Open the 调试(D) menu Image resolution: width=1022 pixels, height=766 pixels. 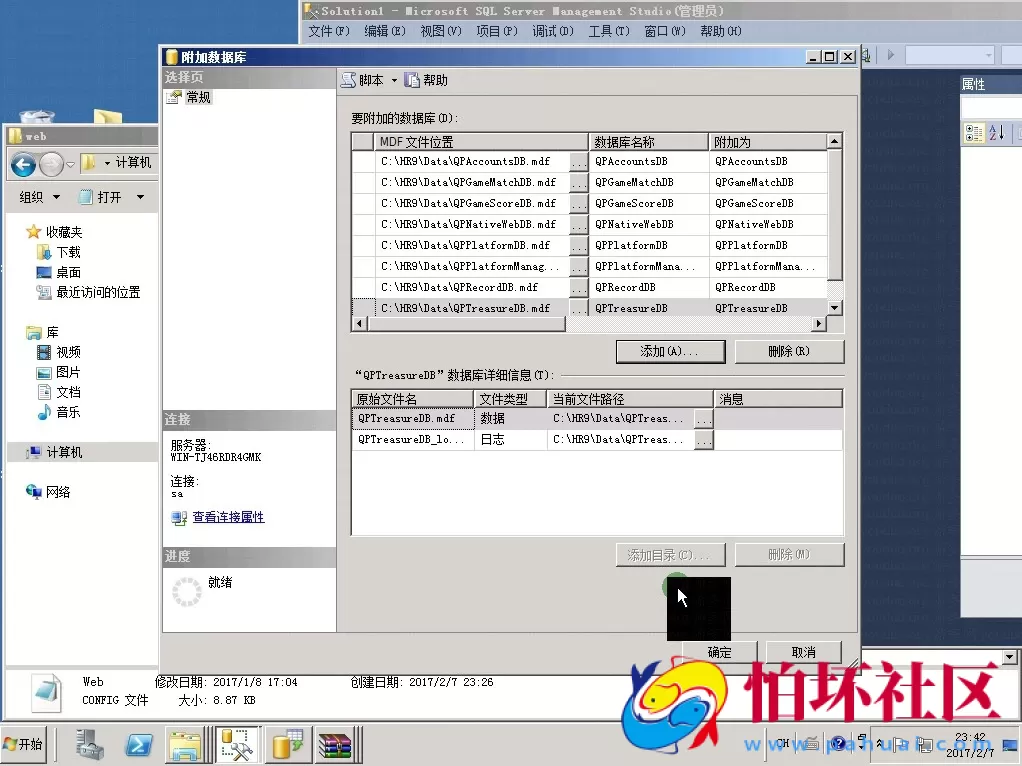pyautogui.click(x=552, y=32)
